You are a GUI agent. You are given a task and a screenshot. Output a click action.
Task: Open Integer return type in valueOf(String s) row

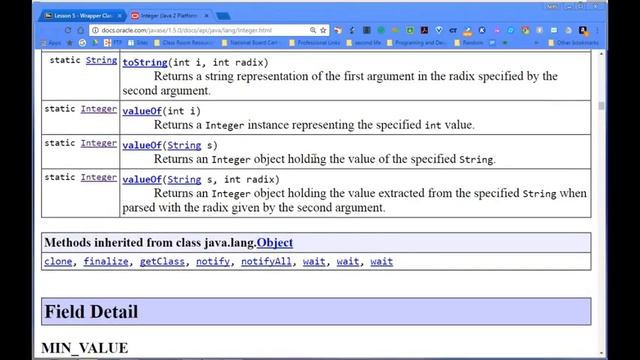99,143
